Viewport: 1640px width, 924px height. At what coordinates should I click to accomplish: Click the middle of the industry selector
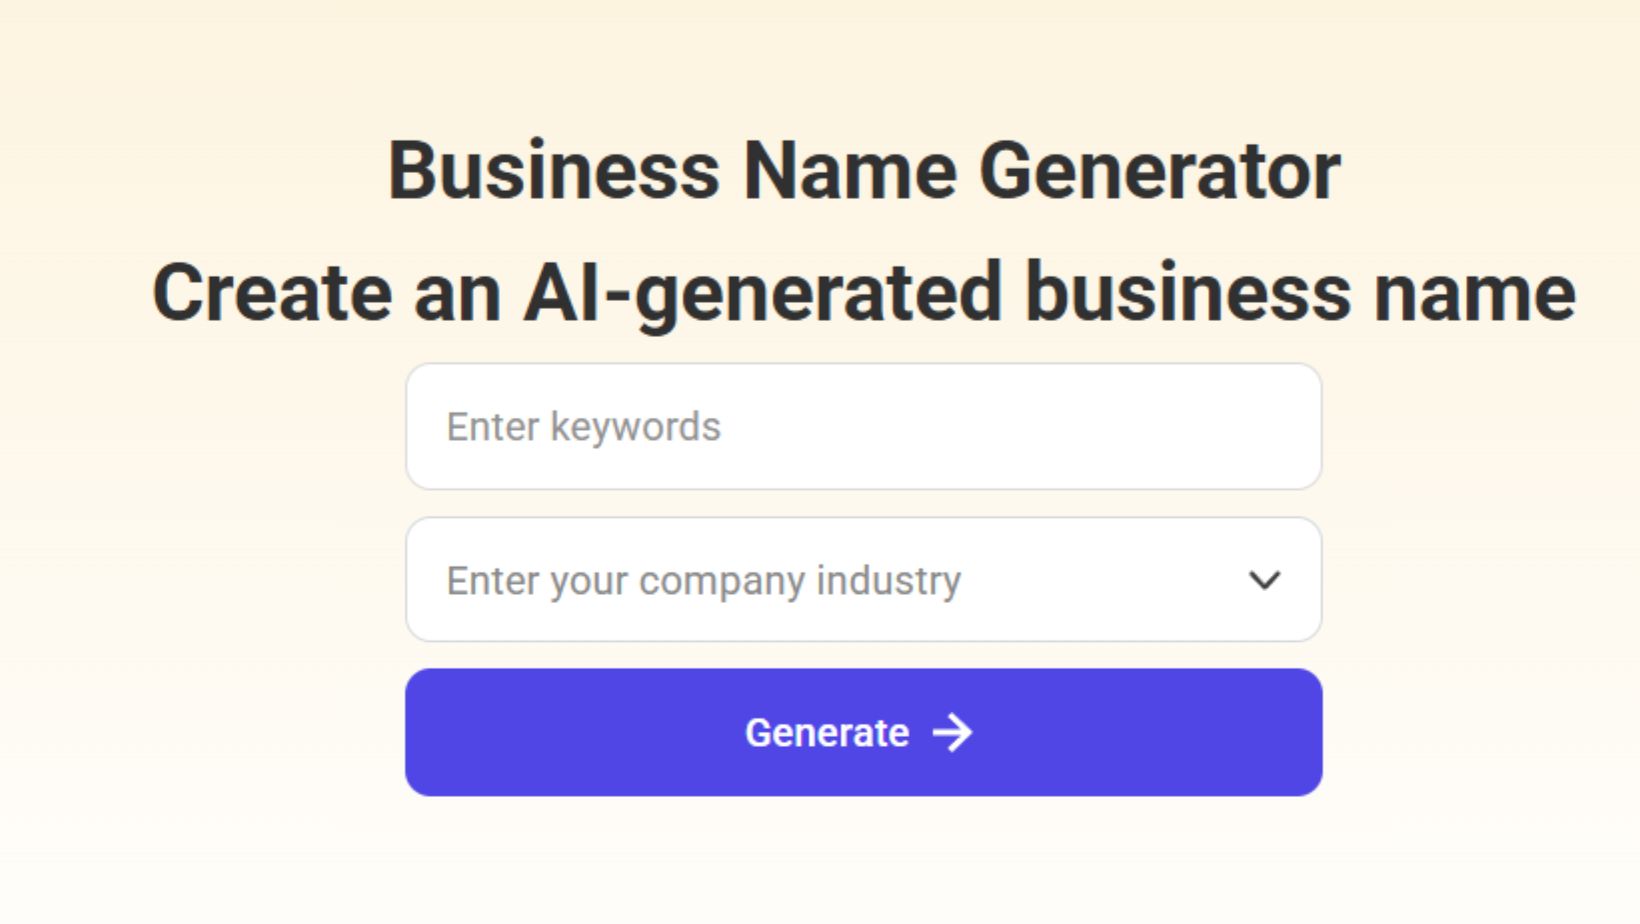[x=863, y=580]
